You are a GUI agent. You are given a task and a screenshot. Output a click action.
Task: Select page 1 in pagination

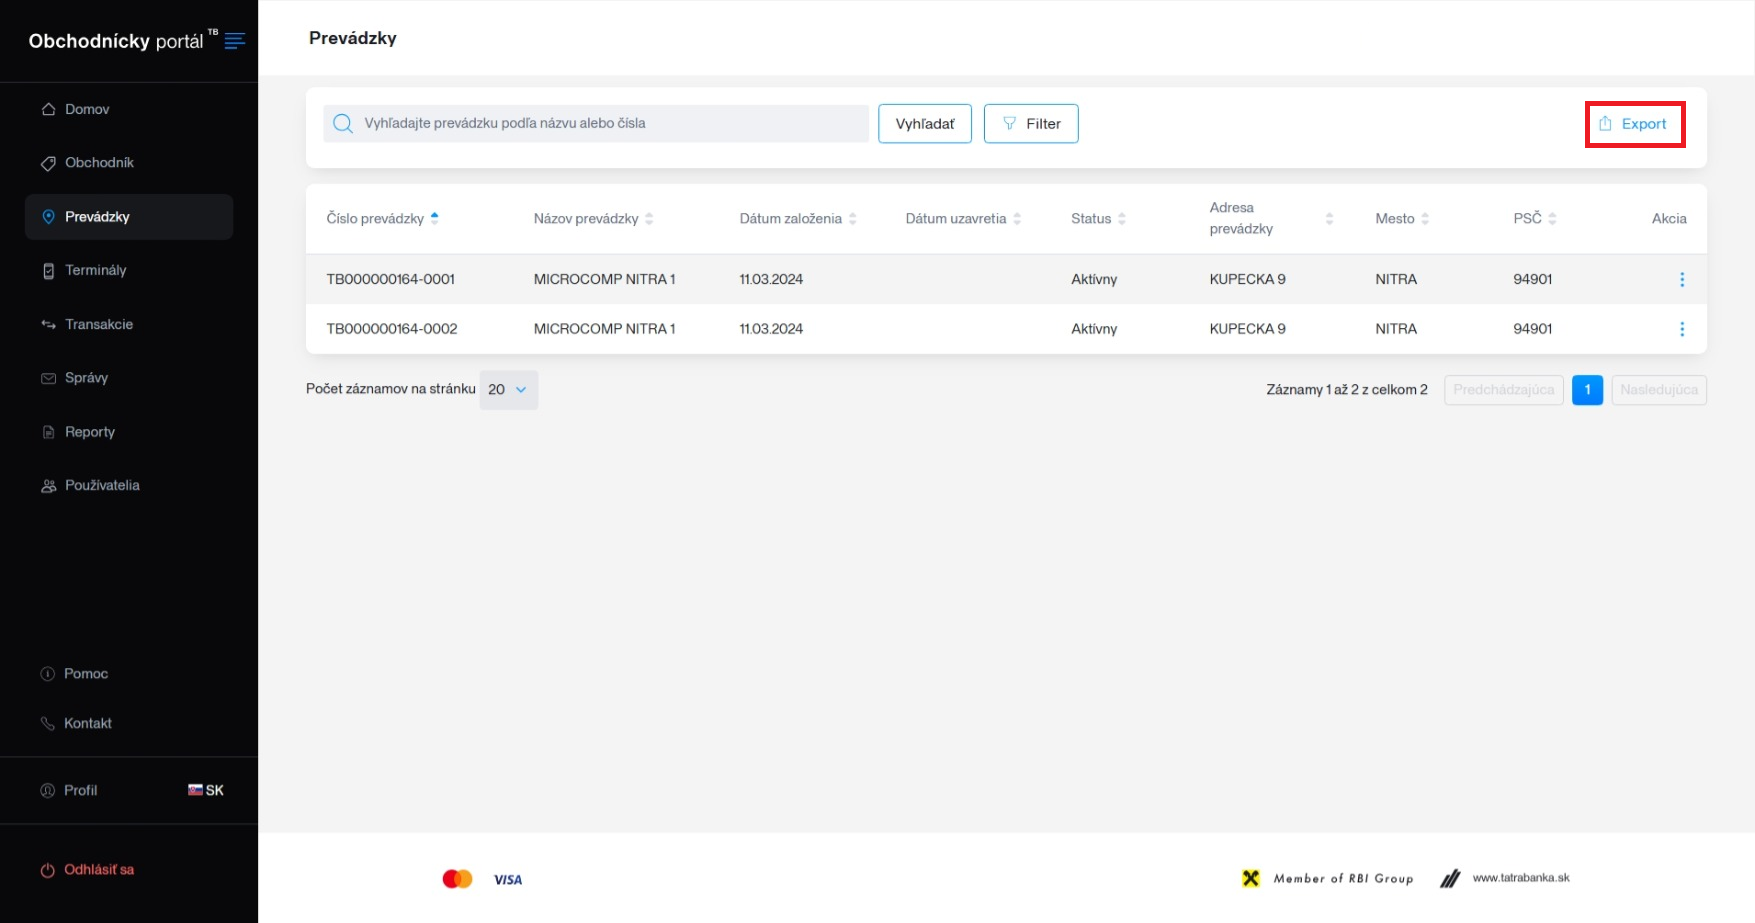tap(1587, 390)
